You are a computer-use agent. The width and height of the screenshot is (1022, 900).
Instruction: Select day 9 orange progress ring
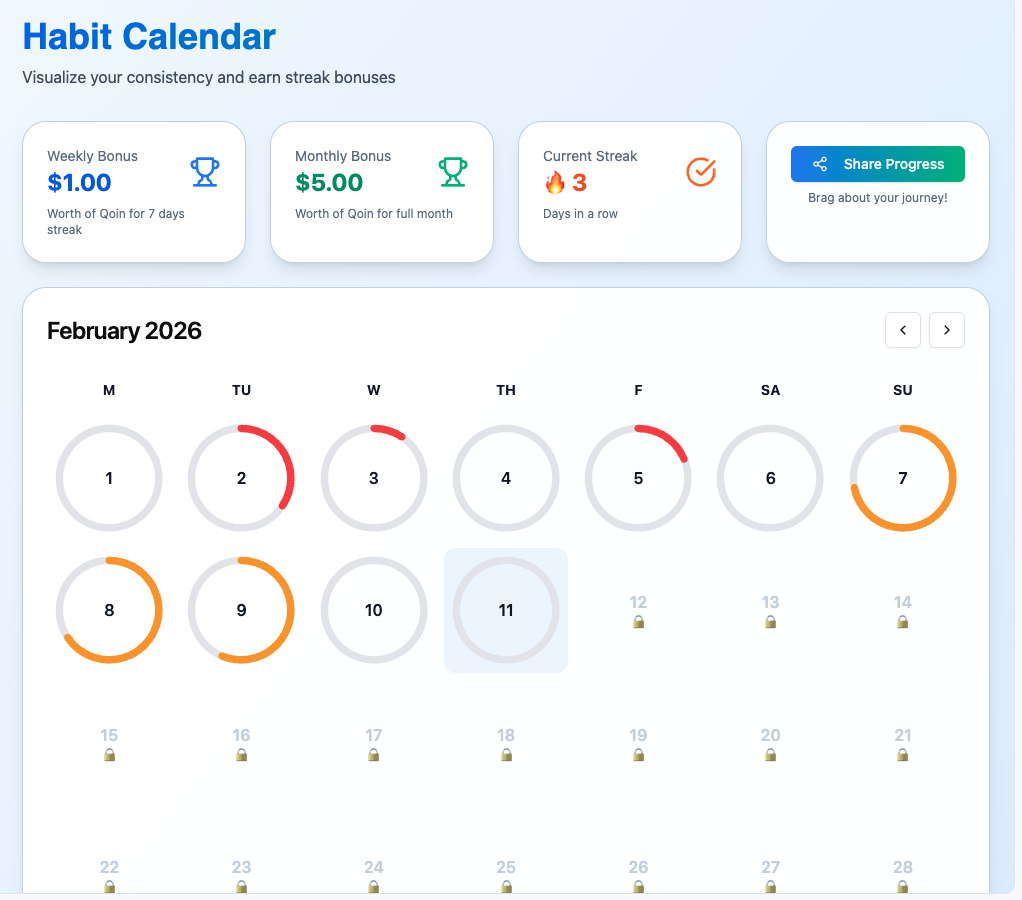click(241, 610)
